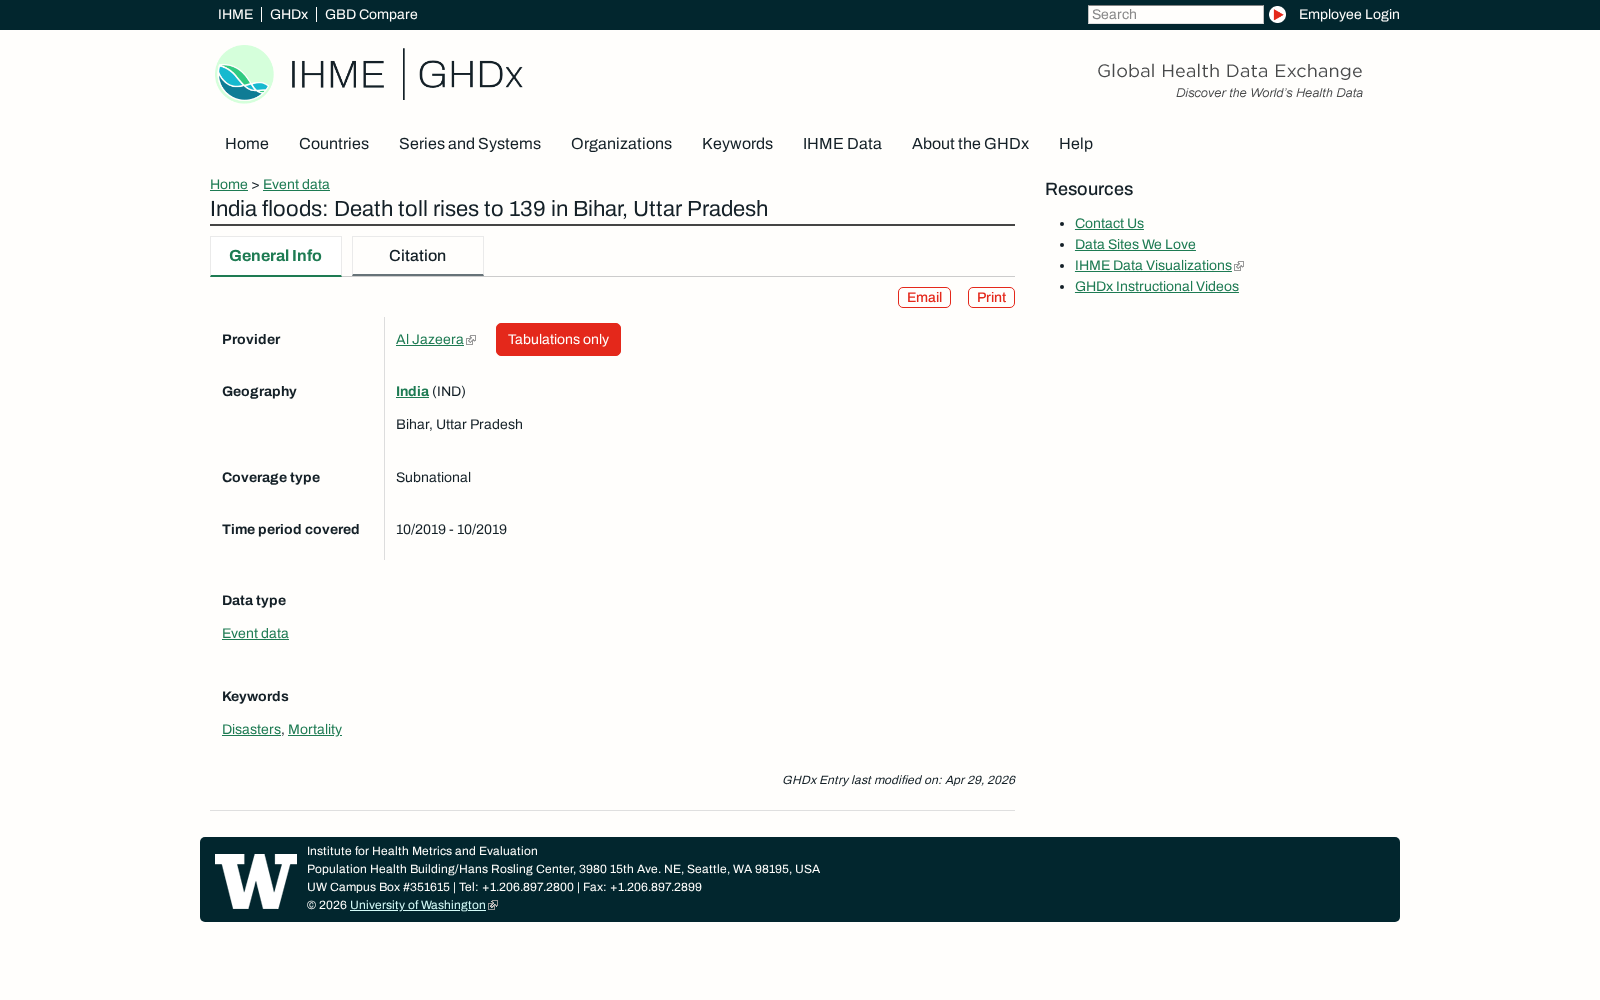Click the '10/2019 - 10/2019' time period value

[x=451, y=530]
